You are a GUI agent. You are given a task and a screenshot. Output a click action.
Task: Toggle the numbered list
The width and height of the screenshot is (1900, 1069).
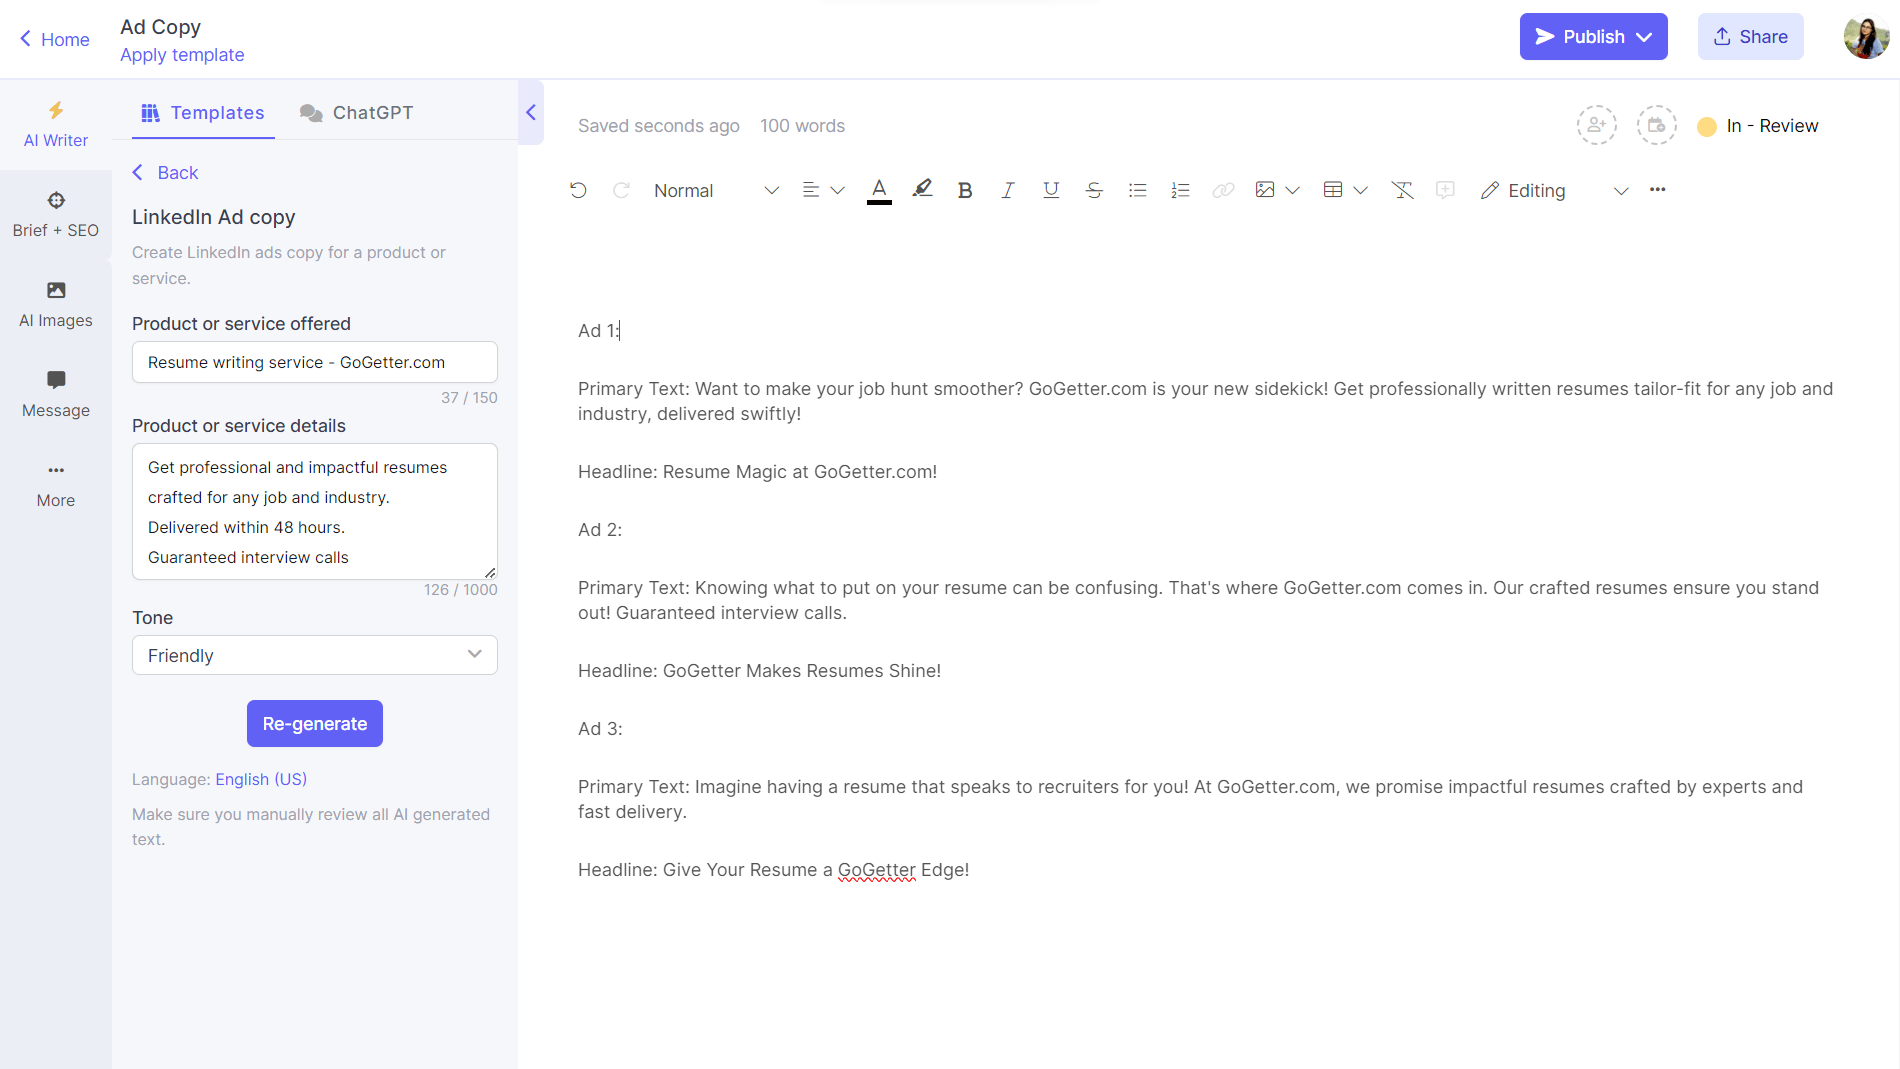click(1180, 190)
